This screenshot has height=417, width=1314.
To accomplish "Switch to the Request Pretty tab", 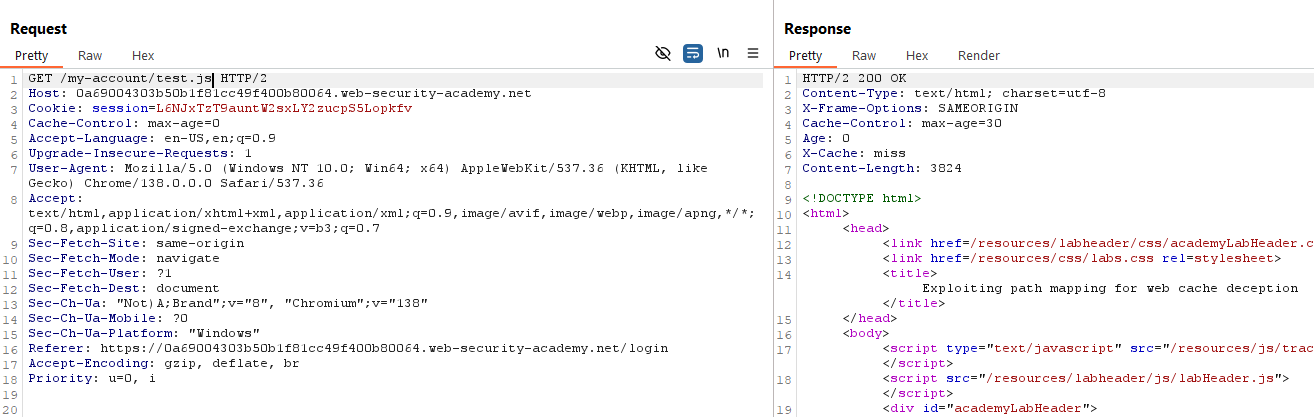I will tap(31, 56).
